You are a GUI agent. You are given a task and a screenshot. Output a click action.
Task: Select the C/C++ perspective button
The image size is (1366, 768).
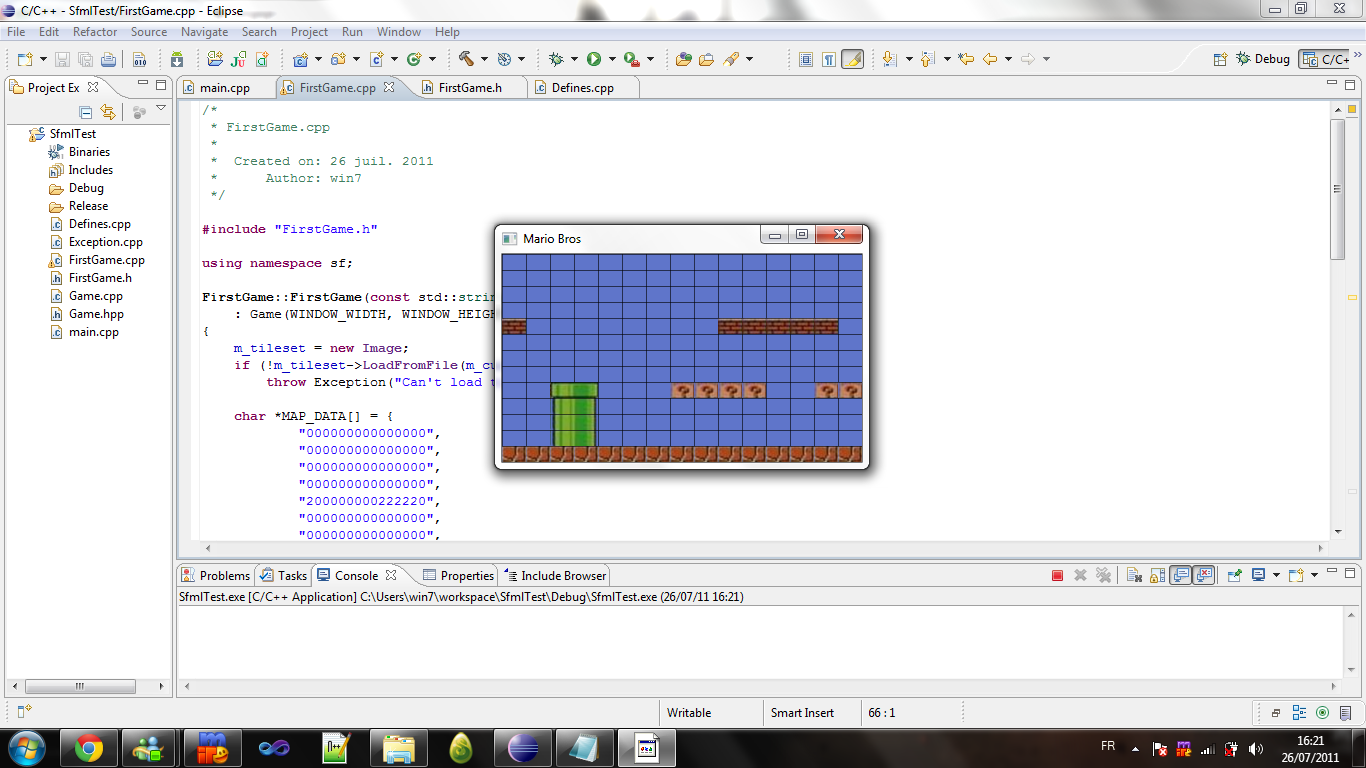coord(1326,59)
